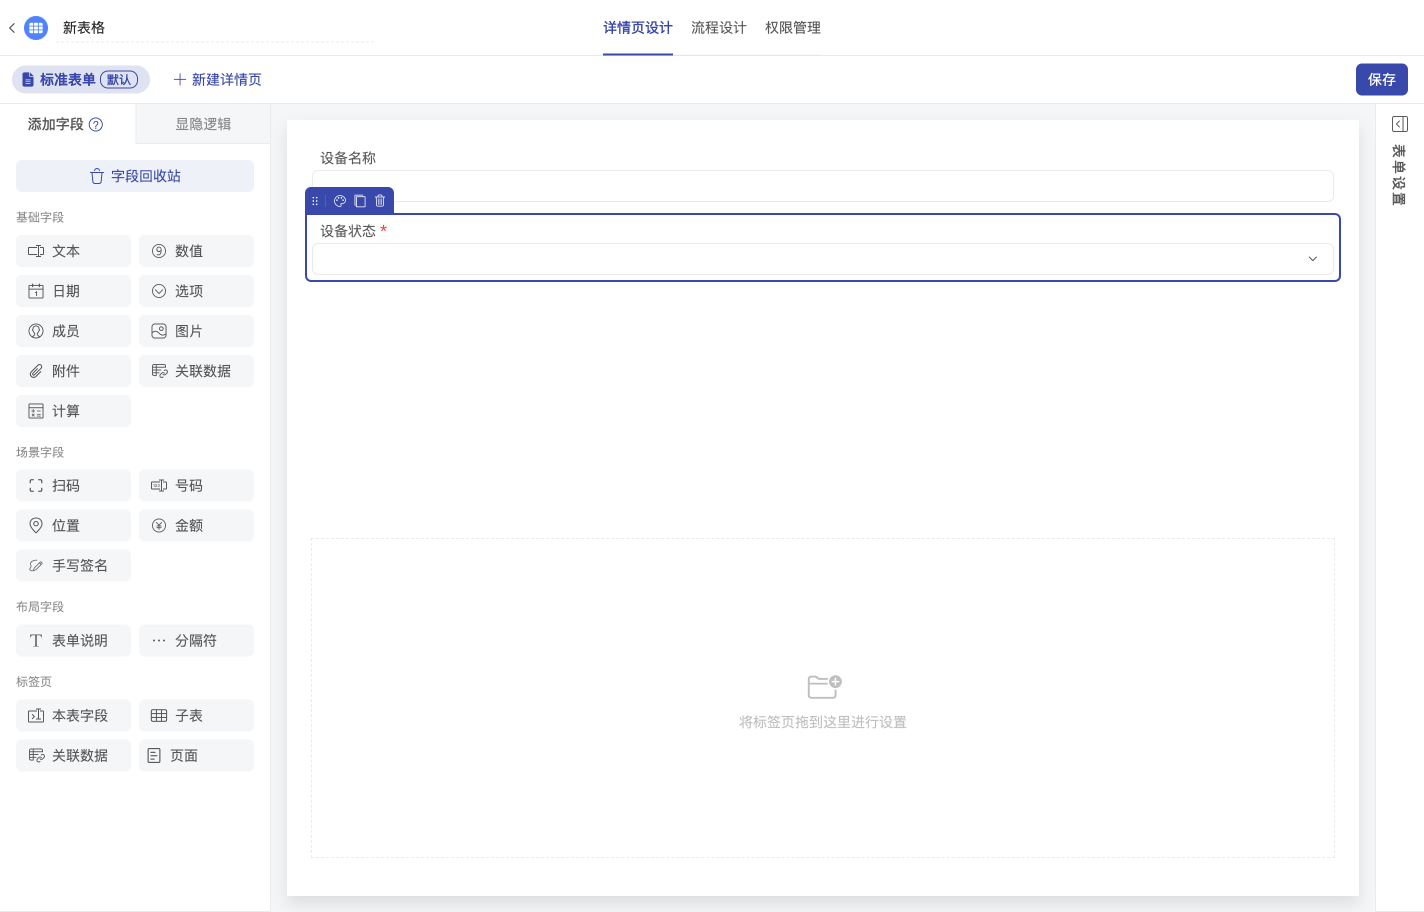Delete 设备状态 using the trash icon
Viewport: 1424px width, 912px height.
[380, 200]
